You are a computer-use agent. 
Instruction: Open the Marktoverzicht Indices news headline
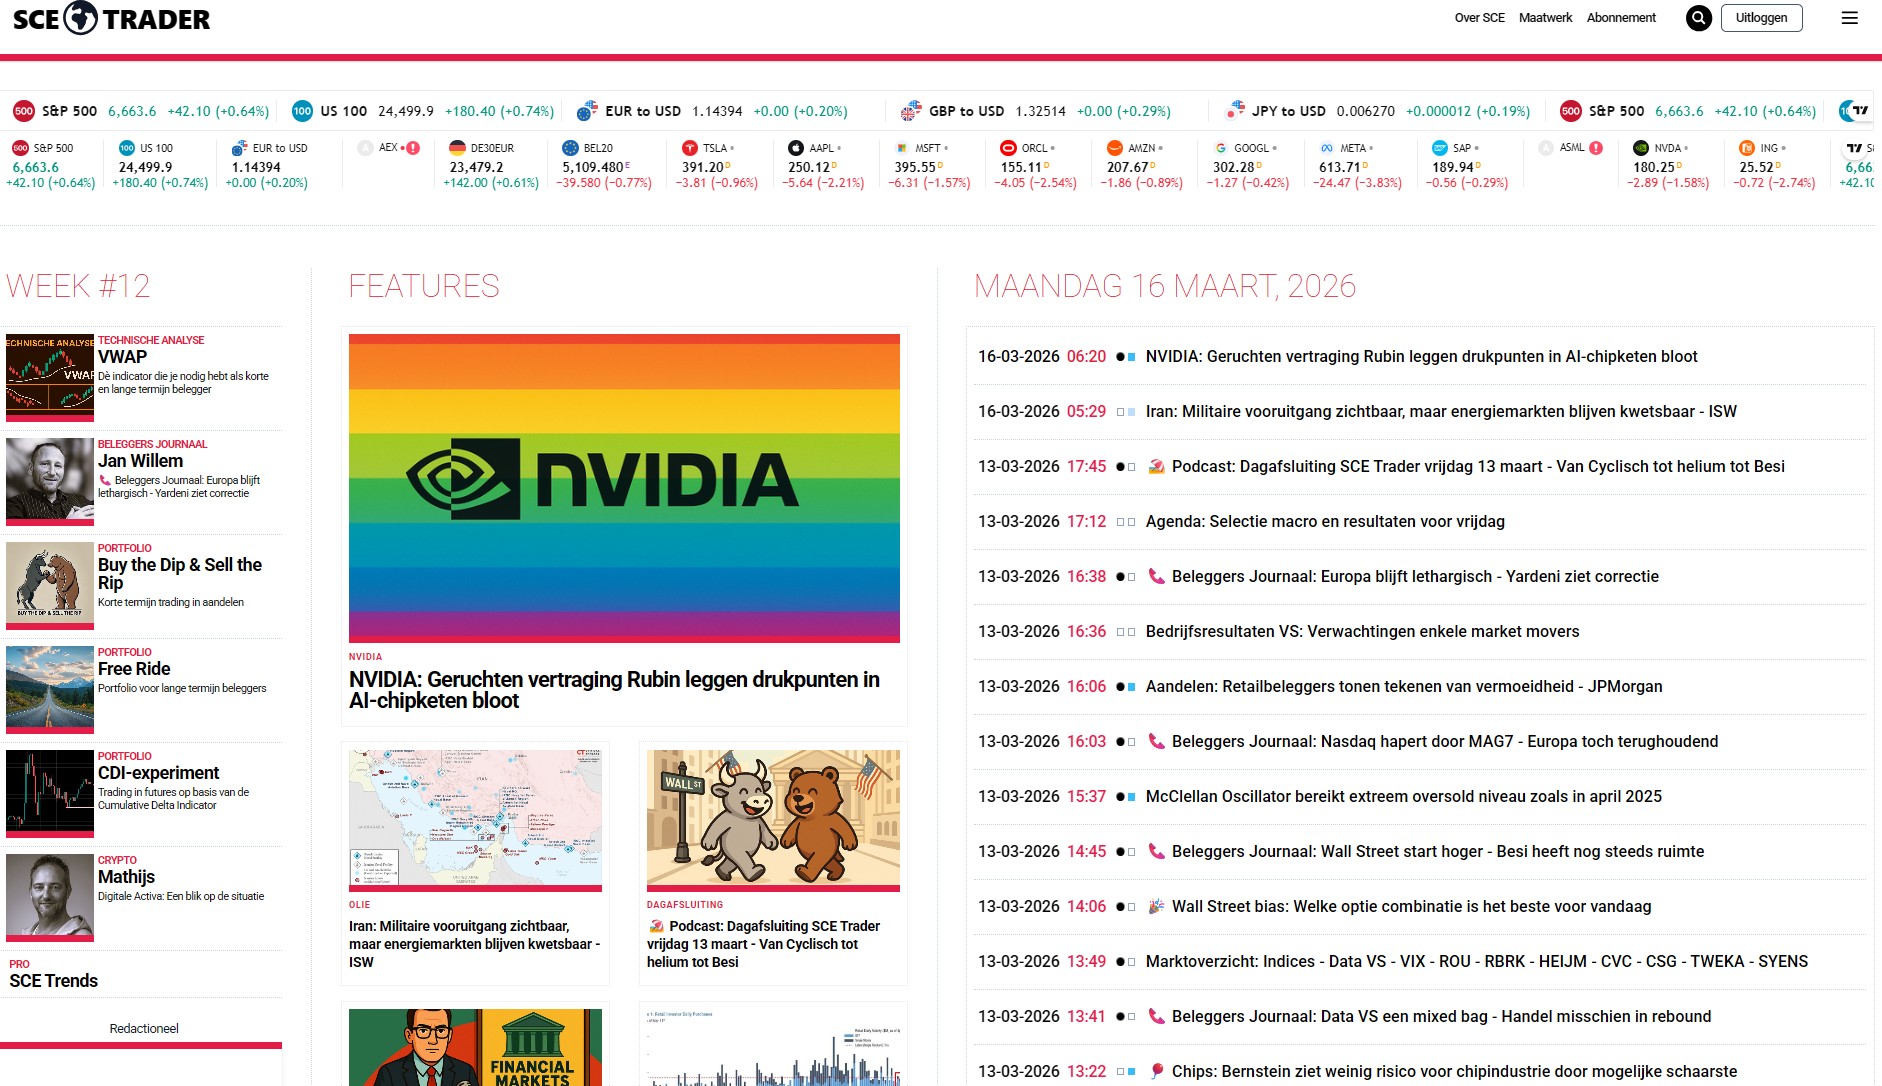[x=1477, y=961]
